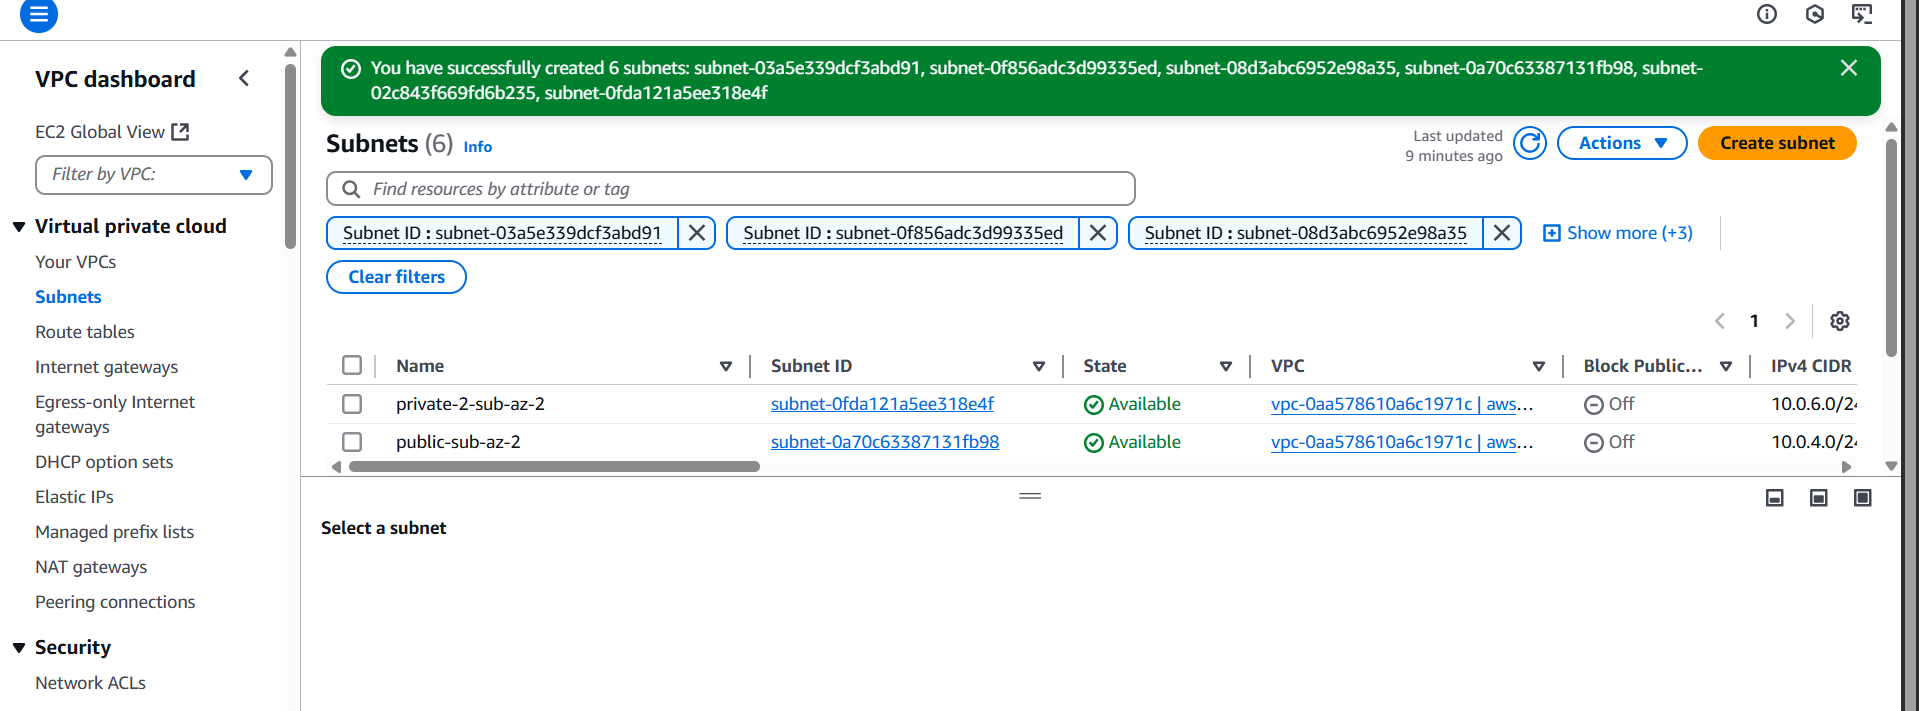Viewport: 1919px width, 711px height.
Task: Click the main content vertical scrollbar
Action: [1891, 247]
